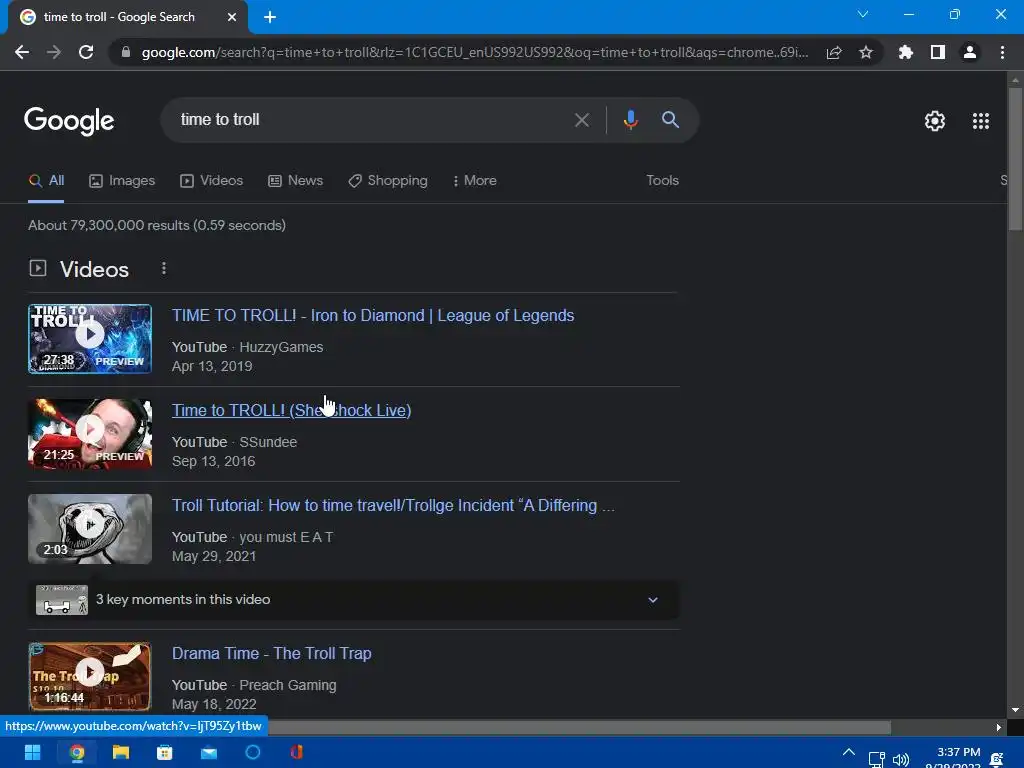The width and height of the screenshot is (1024, 768).
Task: Go back to the previous page
Action: click(22, 52)
